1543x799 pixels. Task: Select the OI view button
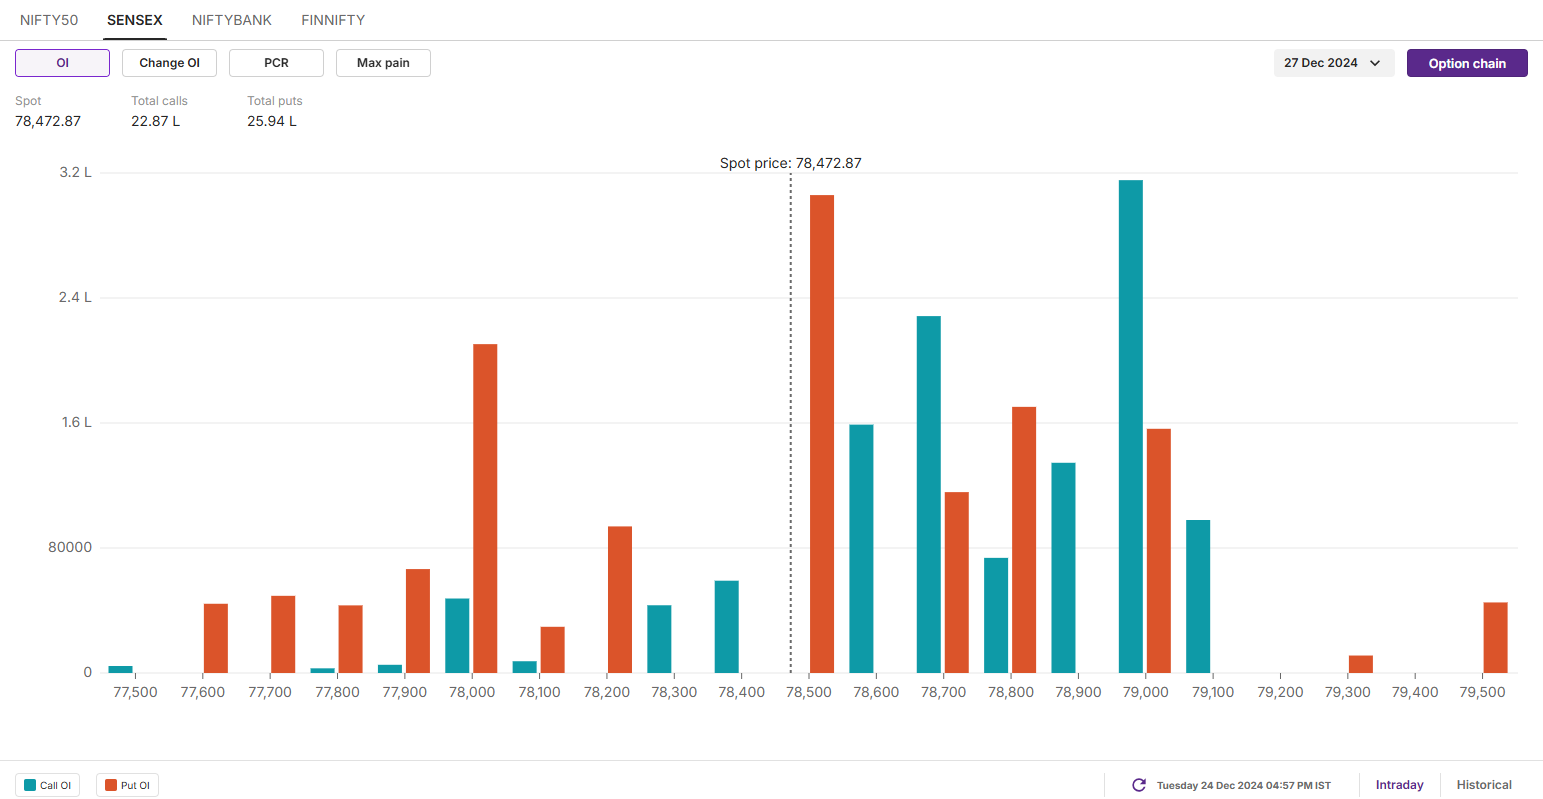(62, 63)
